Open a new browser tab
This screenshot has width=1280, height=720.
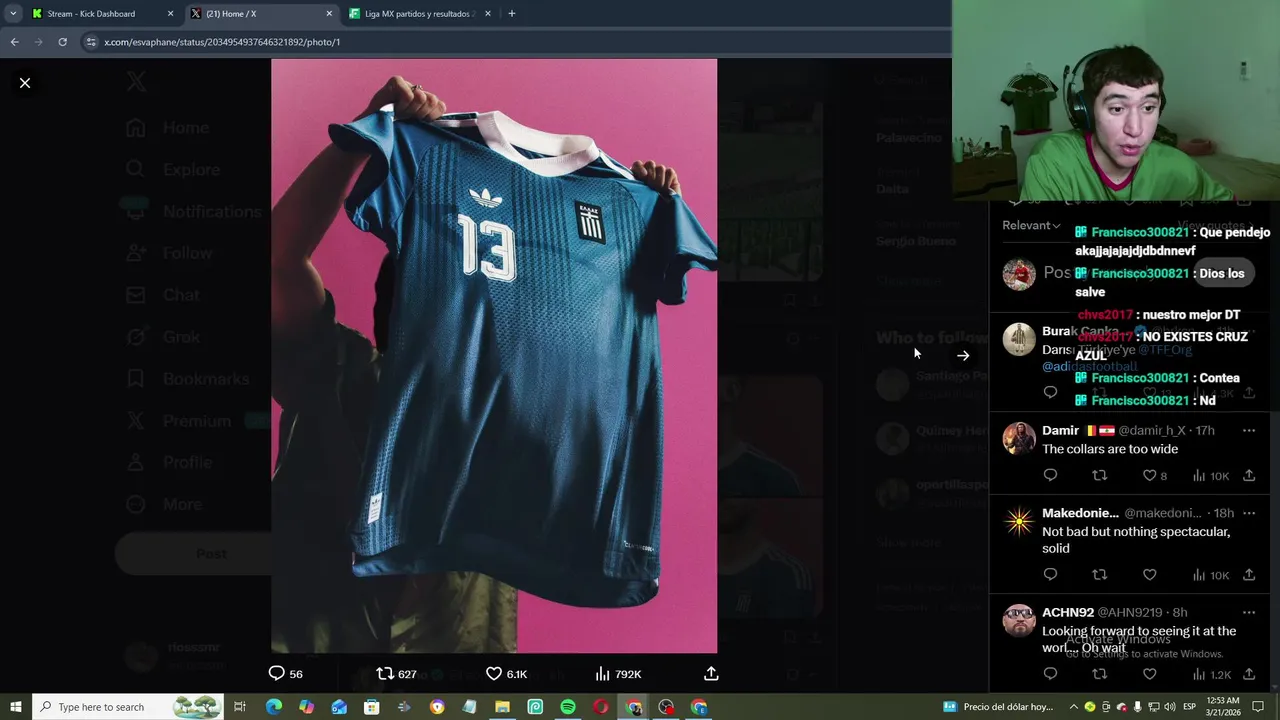[x=512, y=14]
